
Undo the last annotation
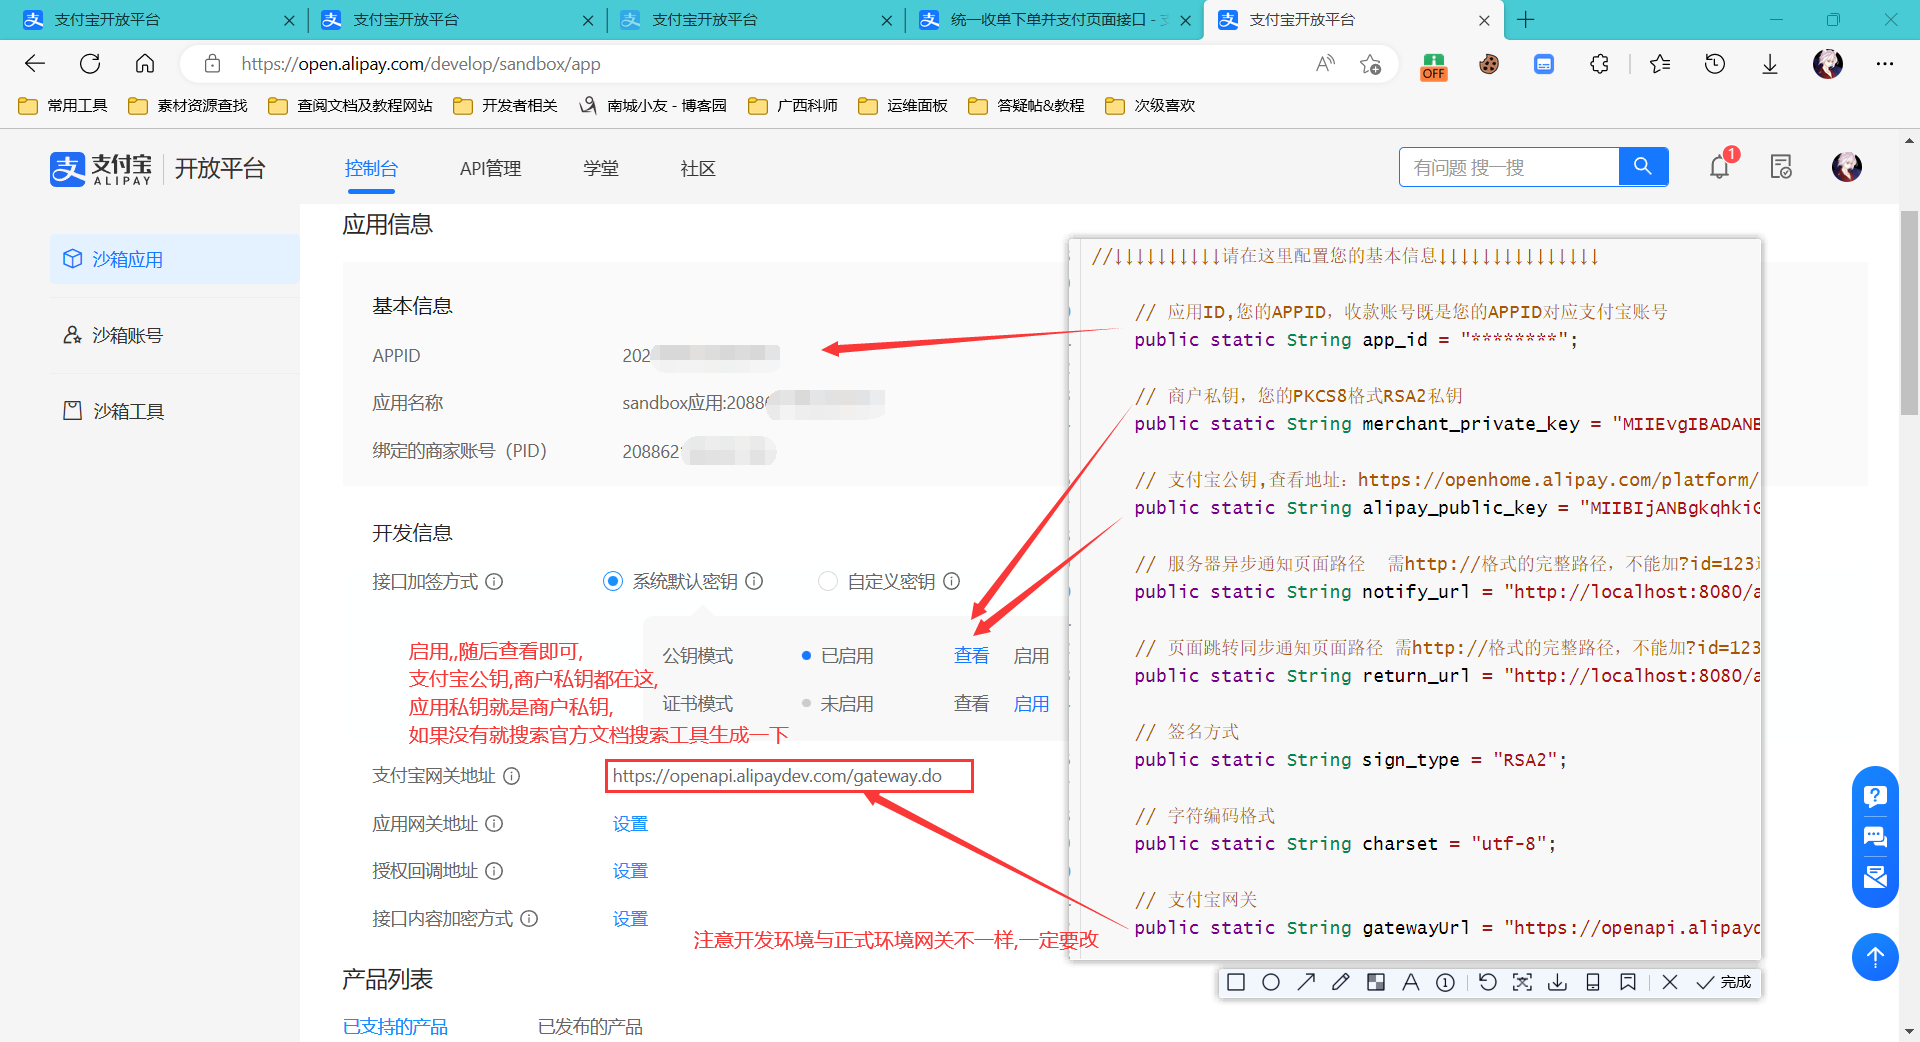[1488, 982]
